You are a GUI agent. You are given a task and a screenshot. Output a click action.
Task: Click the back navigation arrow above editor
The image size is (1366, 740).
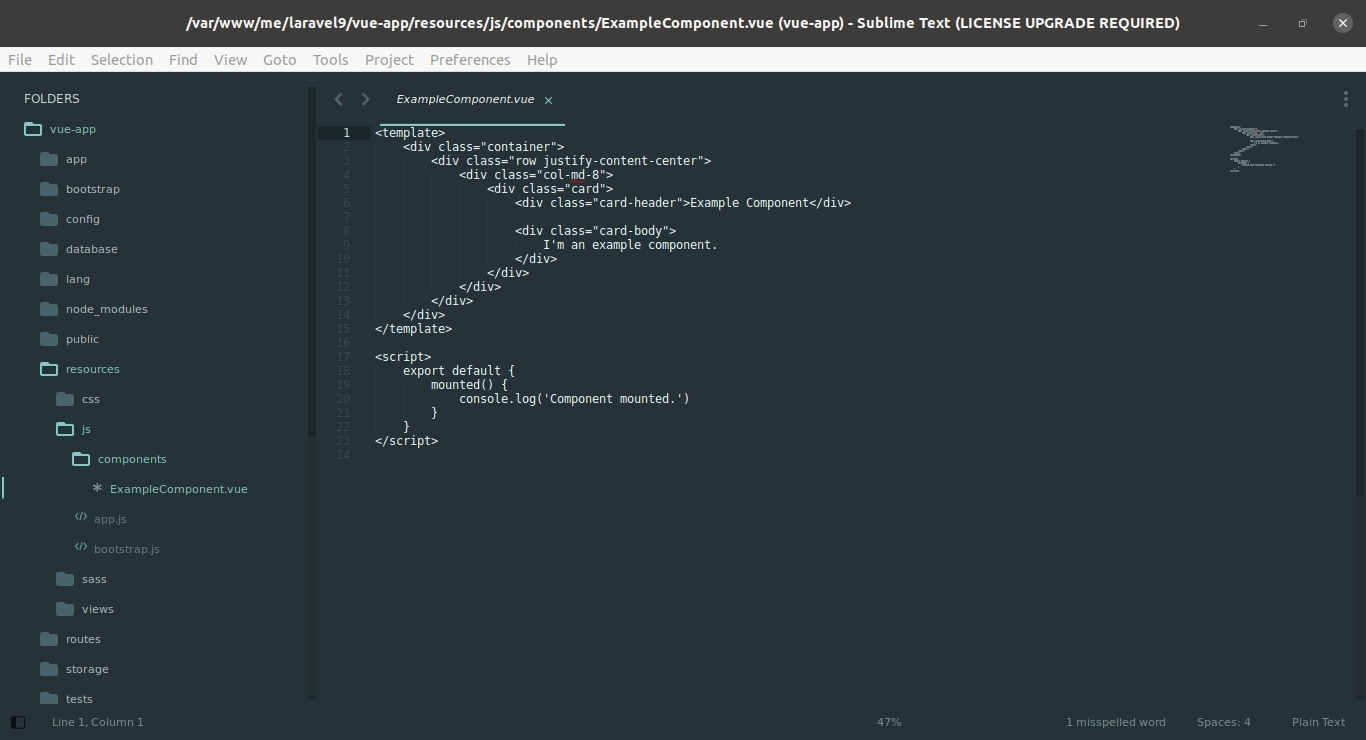tap(338, 99)
